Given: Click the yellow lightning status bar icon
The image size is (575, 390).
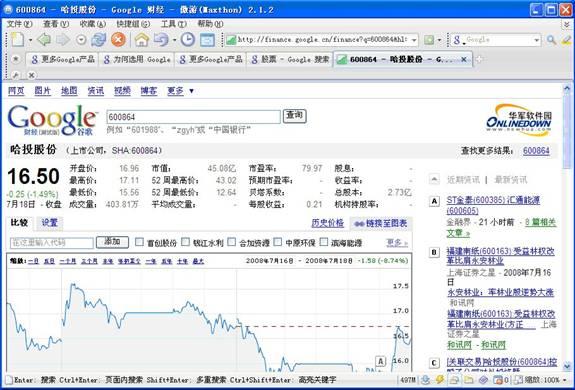Looking at the screenshot, I should click(439, 380).
